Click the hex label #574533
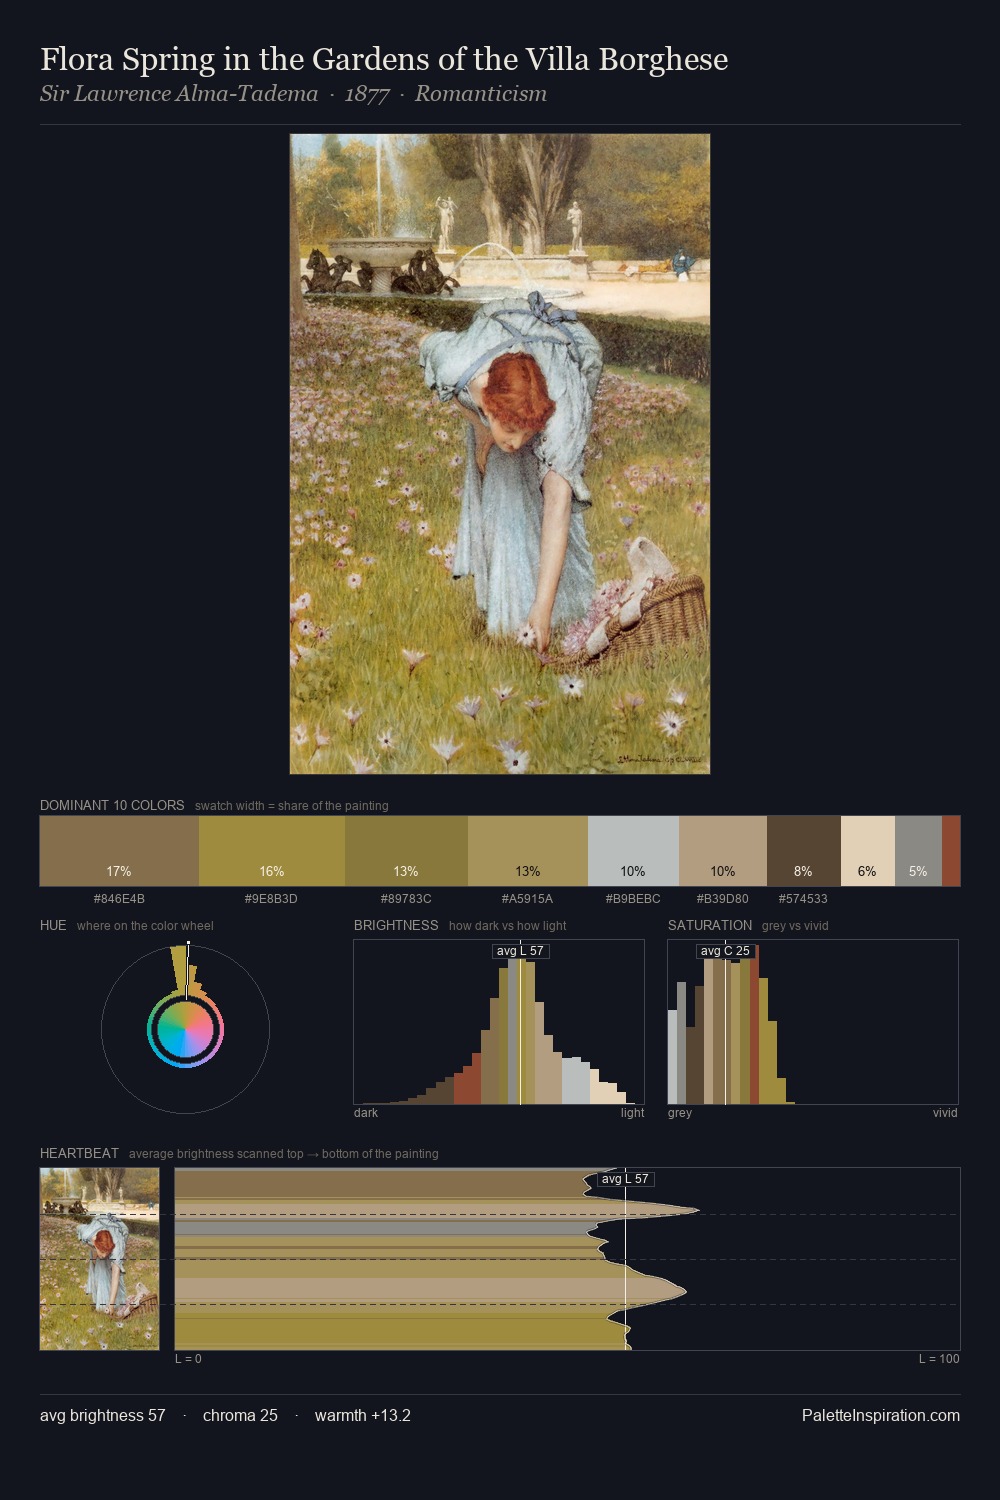 (803, 899)
